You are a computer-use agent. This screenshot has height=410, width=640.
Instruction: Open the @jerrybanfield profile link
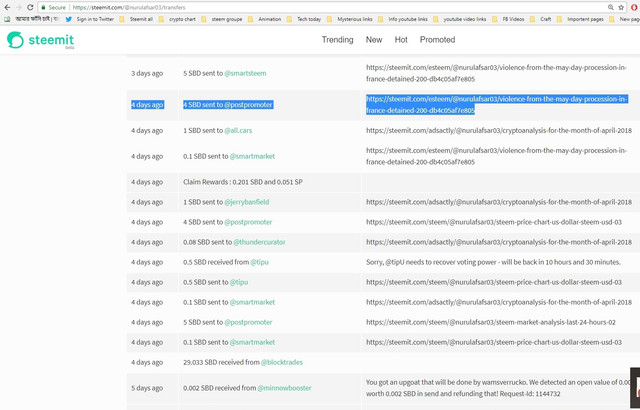[247, 202]
